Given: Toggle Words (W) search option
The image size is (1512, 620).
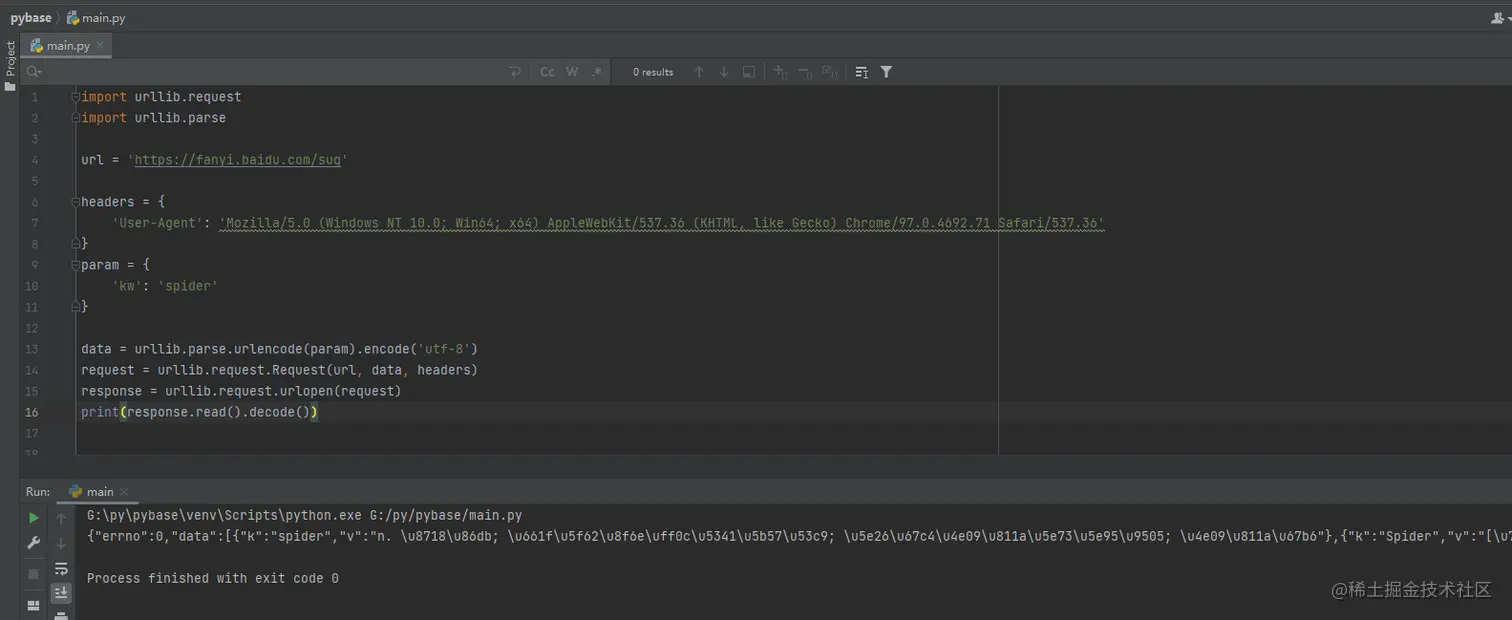Looking at the screenshot, I should point(572,72).
